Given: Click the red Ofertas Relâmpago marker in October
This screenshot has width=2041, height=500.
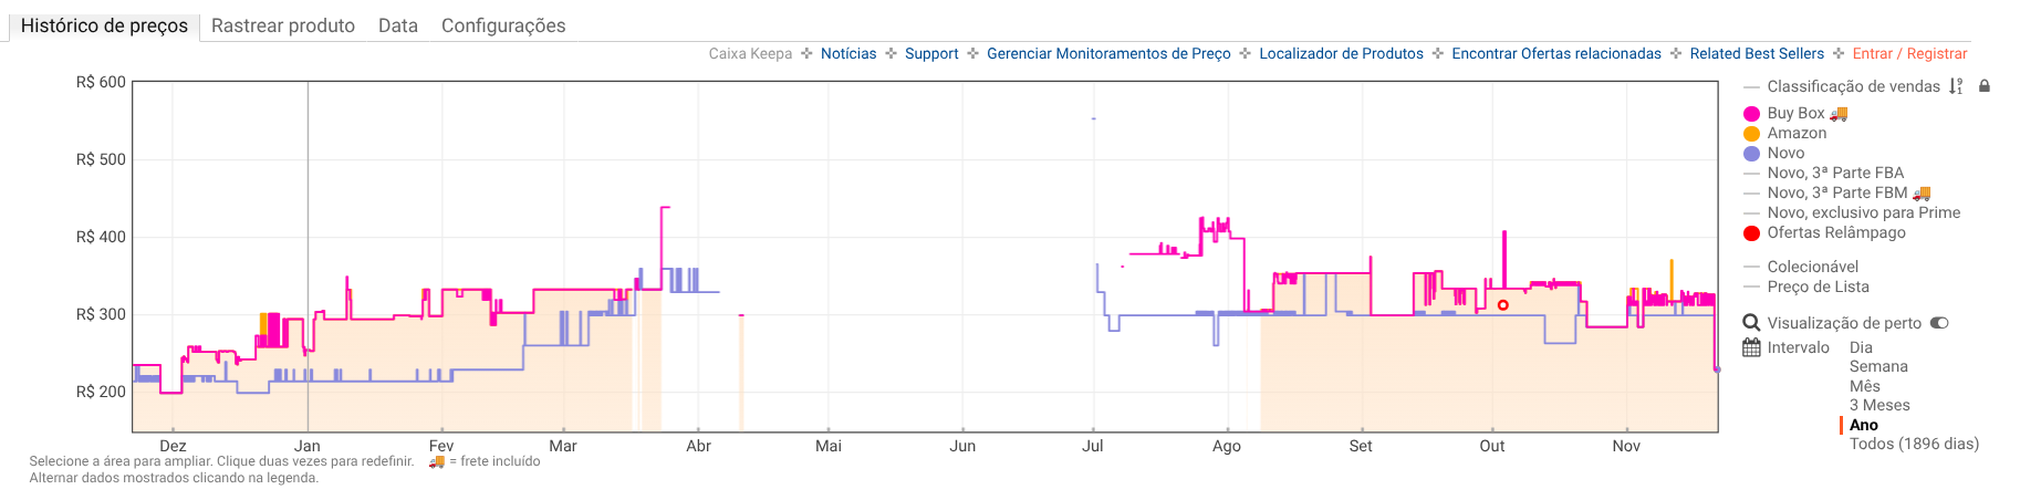Looking at the screenshot, I should tap(1502, 305).
